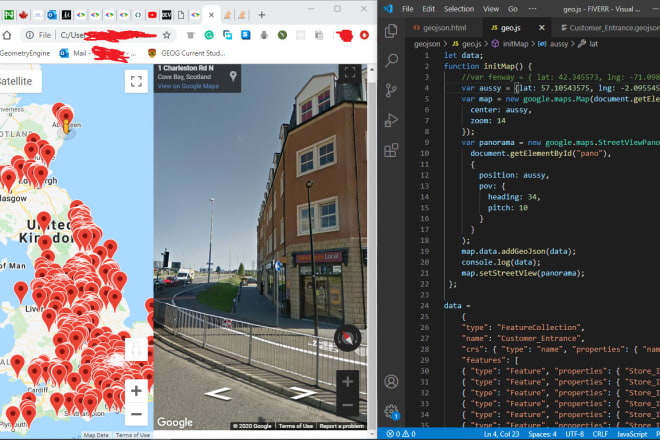Change encoding via UTF-8 status item
The height and width of the screenshot is (440, 660).
pos(575,434)
